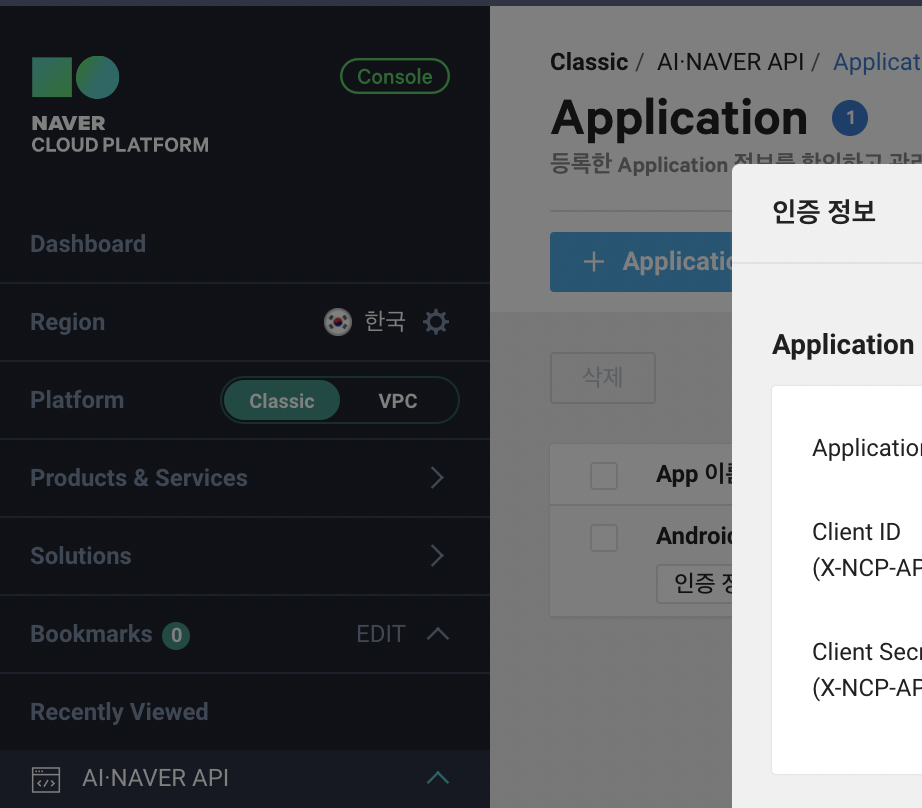Click the Naver Cloud Platform logo
This screenshot has height=808, width=922.
(x=120, y=105)
